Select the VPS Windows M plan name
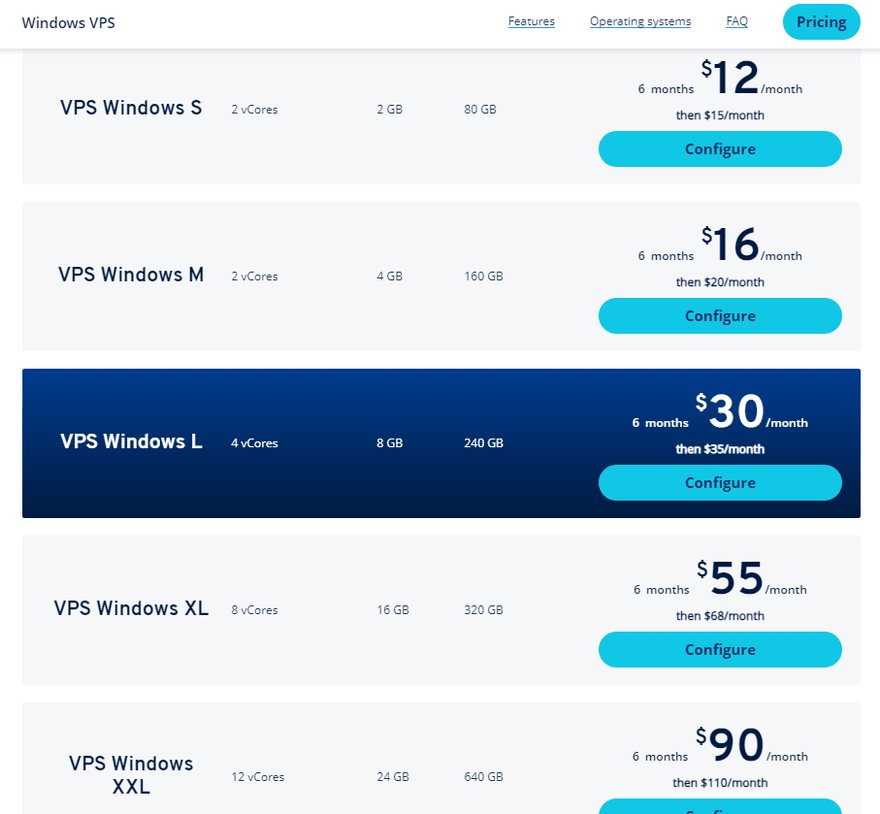Screen dimensions: 880x814 click(131, 275)
